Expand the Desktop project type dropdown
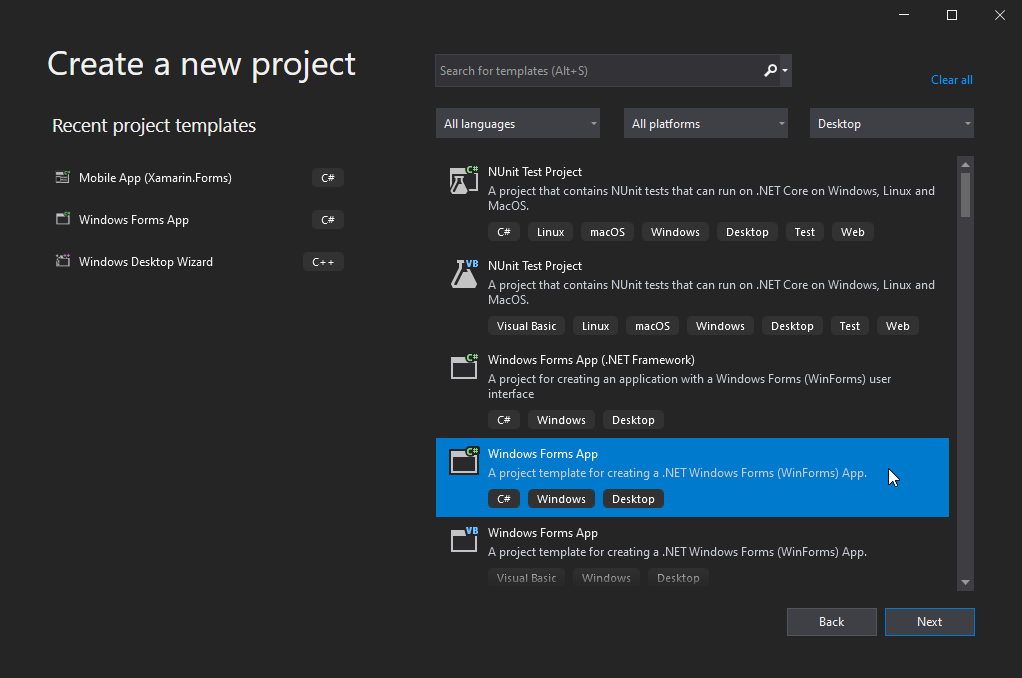The image size is (1022, 678). click(x=892, y=124)
